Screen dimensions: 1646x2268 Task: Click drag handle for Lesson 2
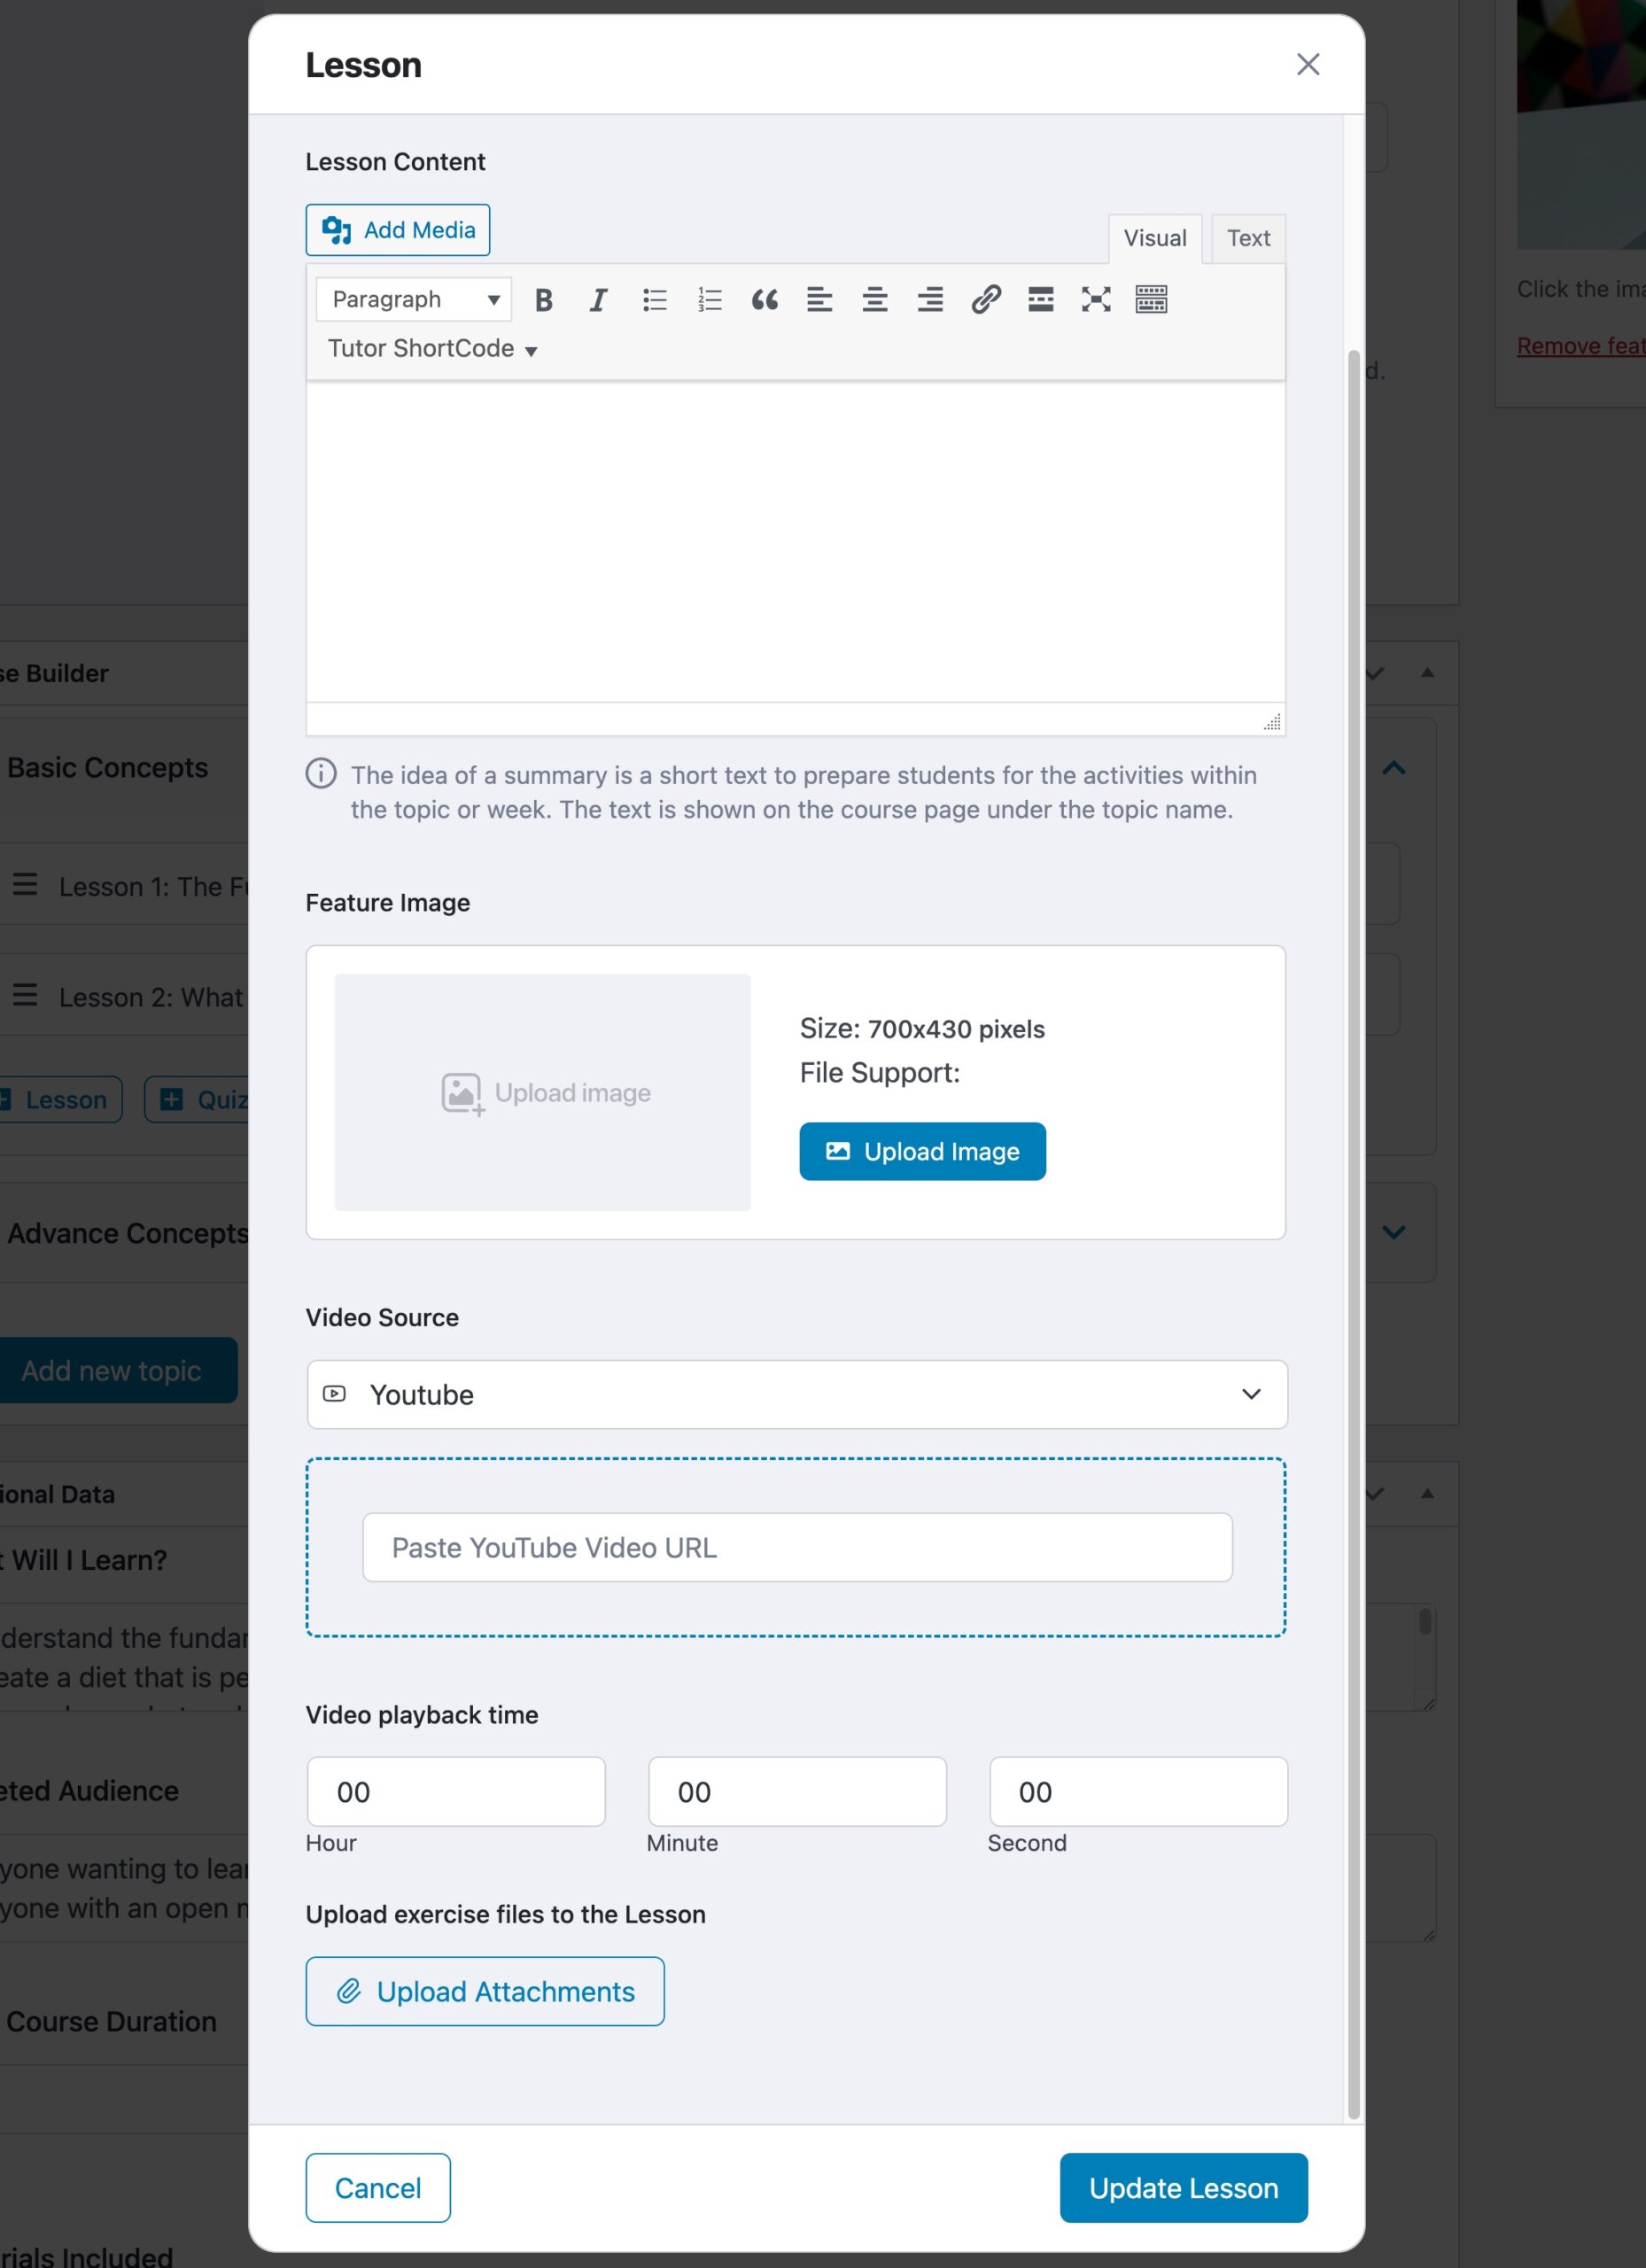[x=25, y=995]
